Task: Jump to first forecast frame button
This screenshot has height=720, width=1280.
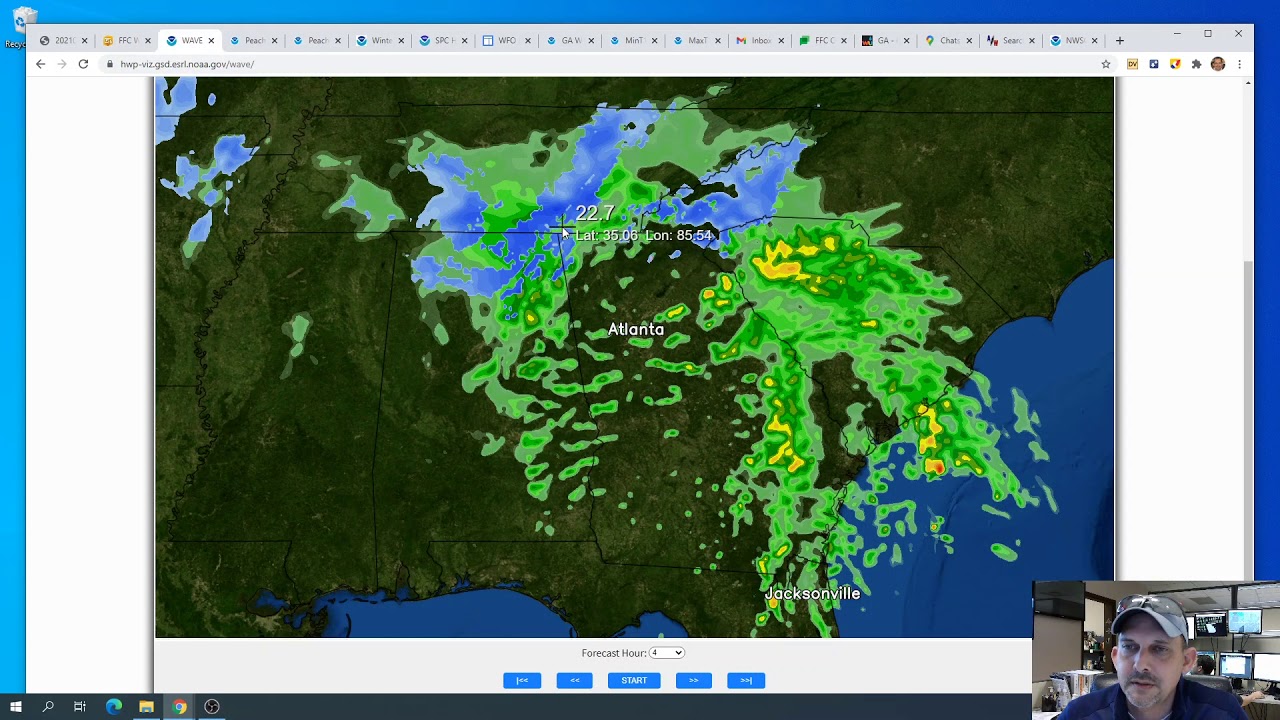Action: click(x=522, y=680)
